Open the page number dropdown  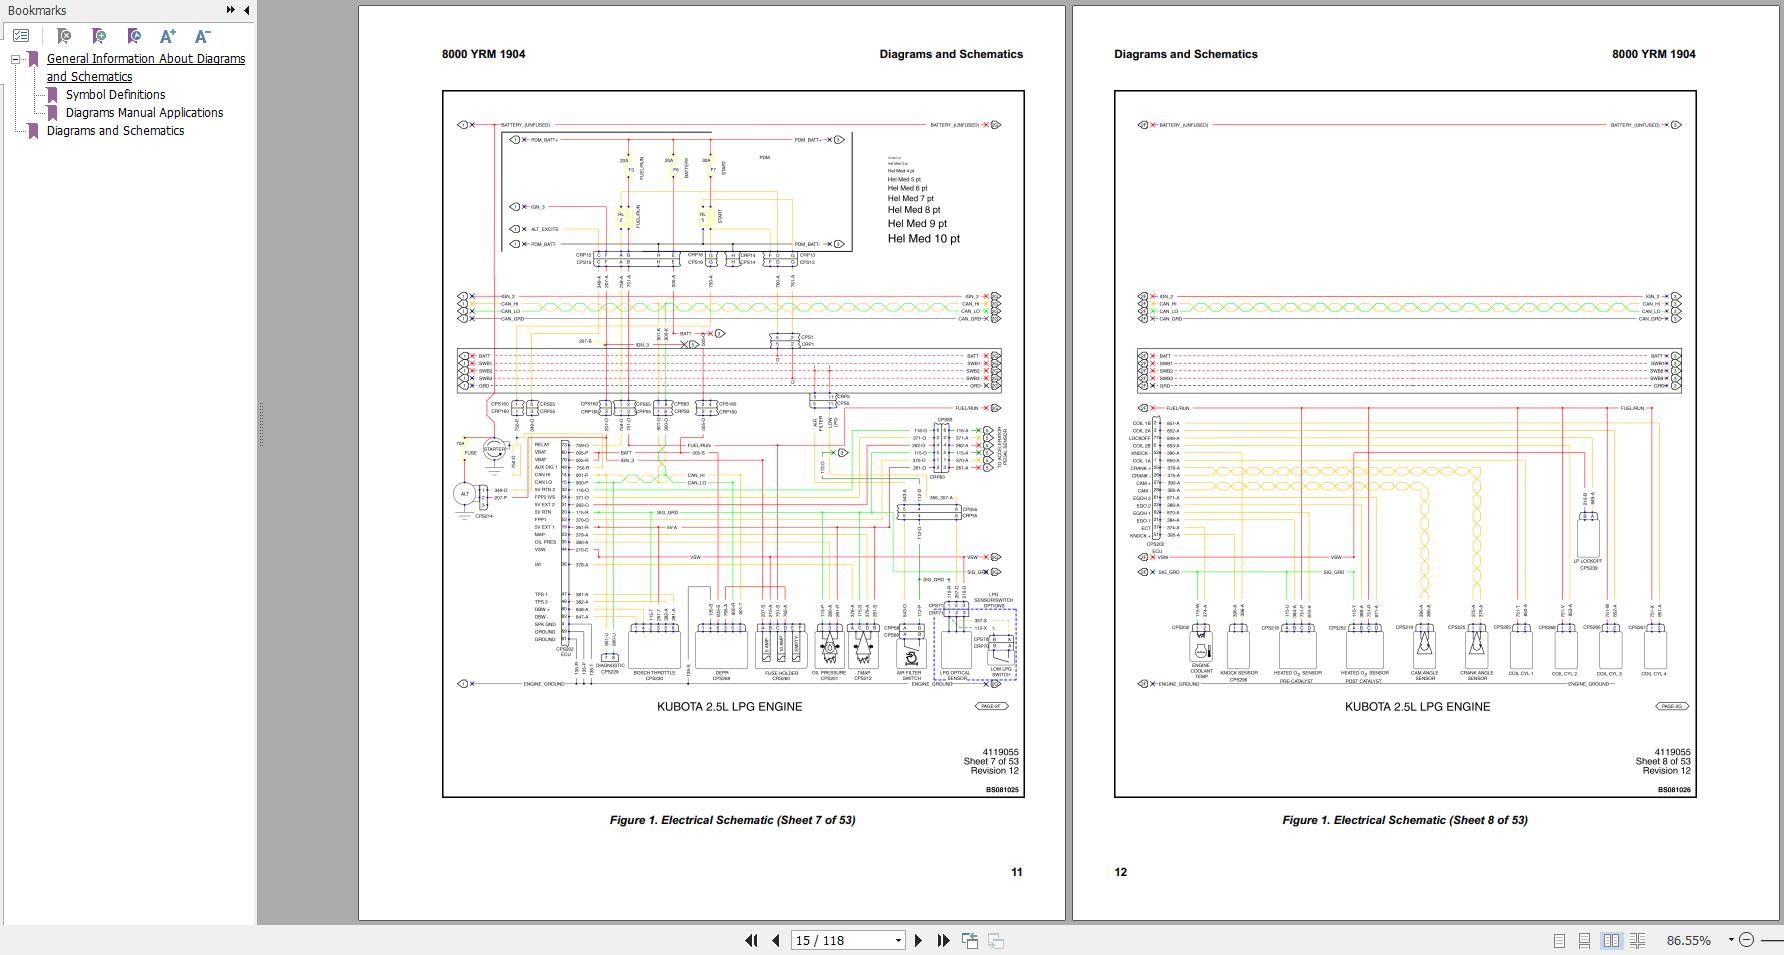coord(898,940)
